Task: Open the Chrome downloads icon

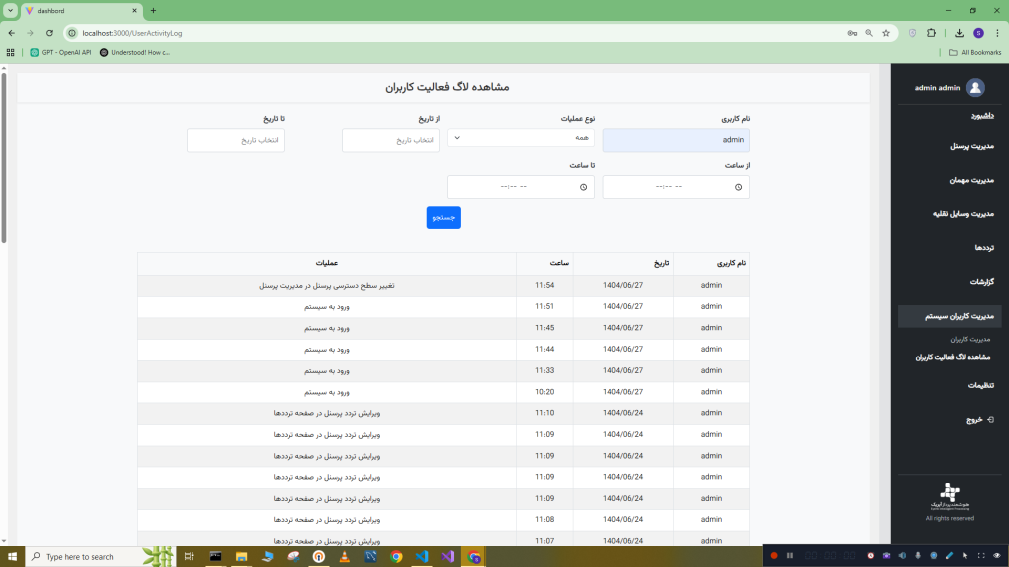Action: pyautogui.click(x=960, y=33)
